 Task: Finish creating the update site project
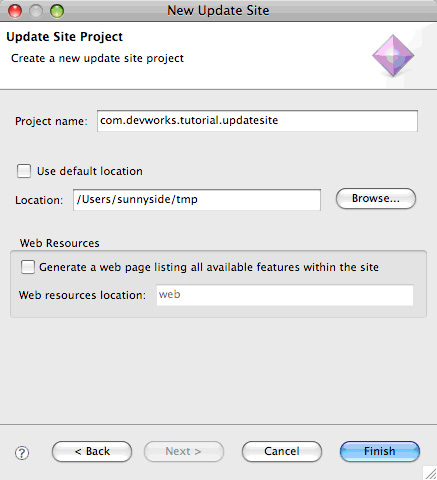coord(380,451)
